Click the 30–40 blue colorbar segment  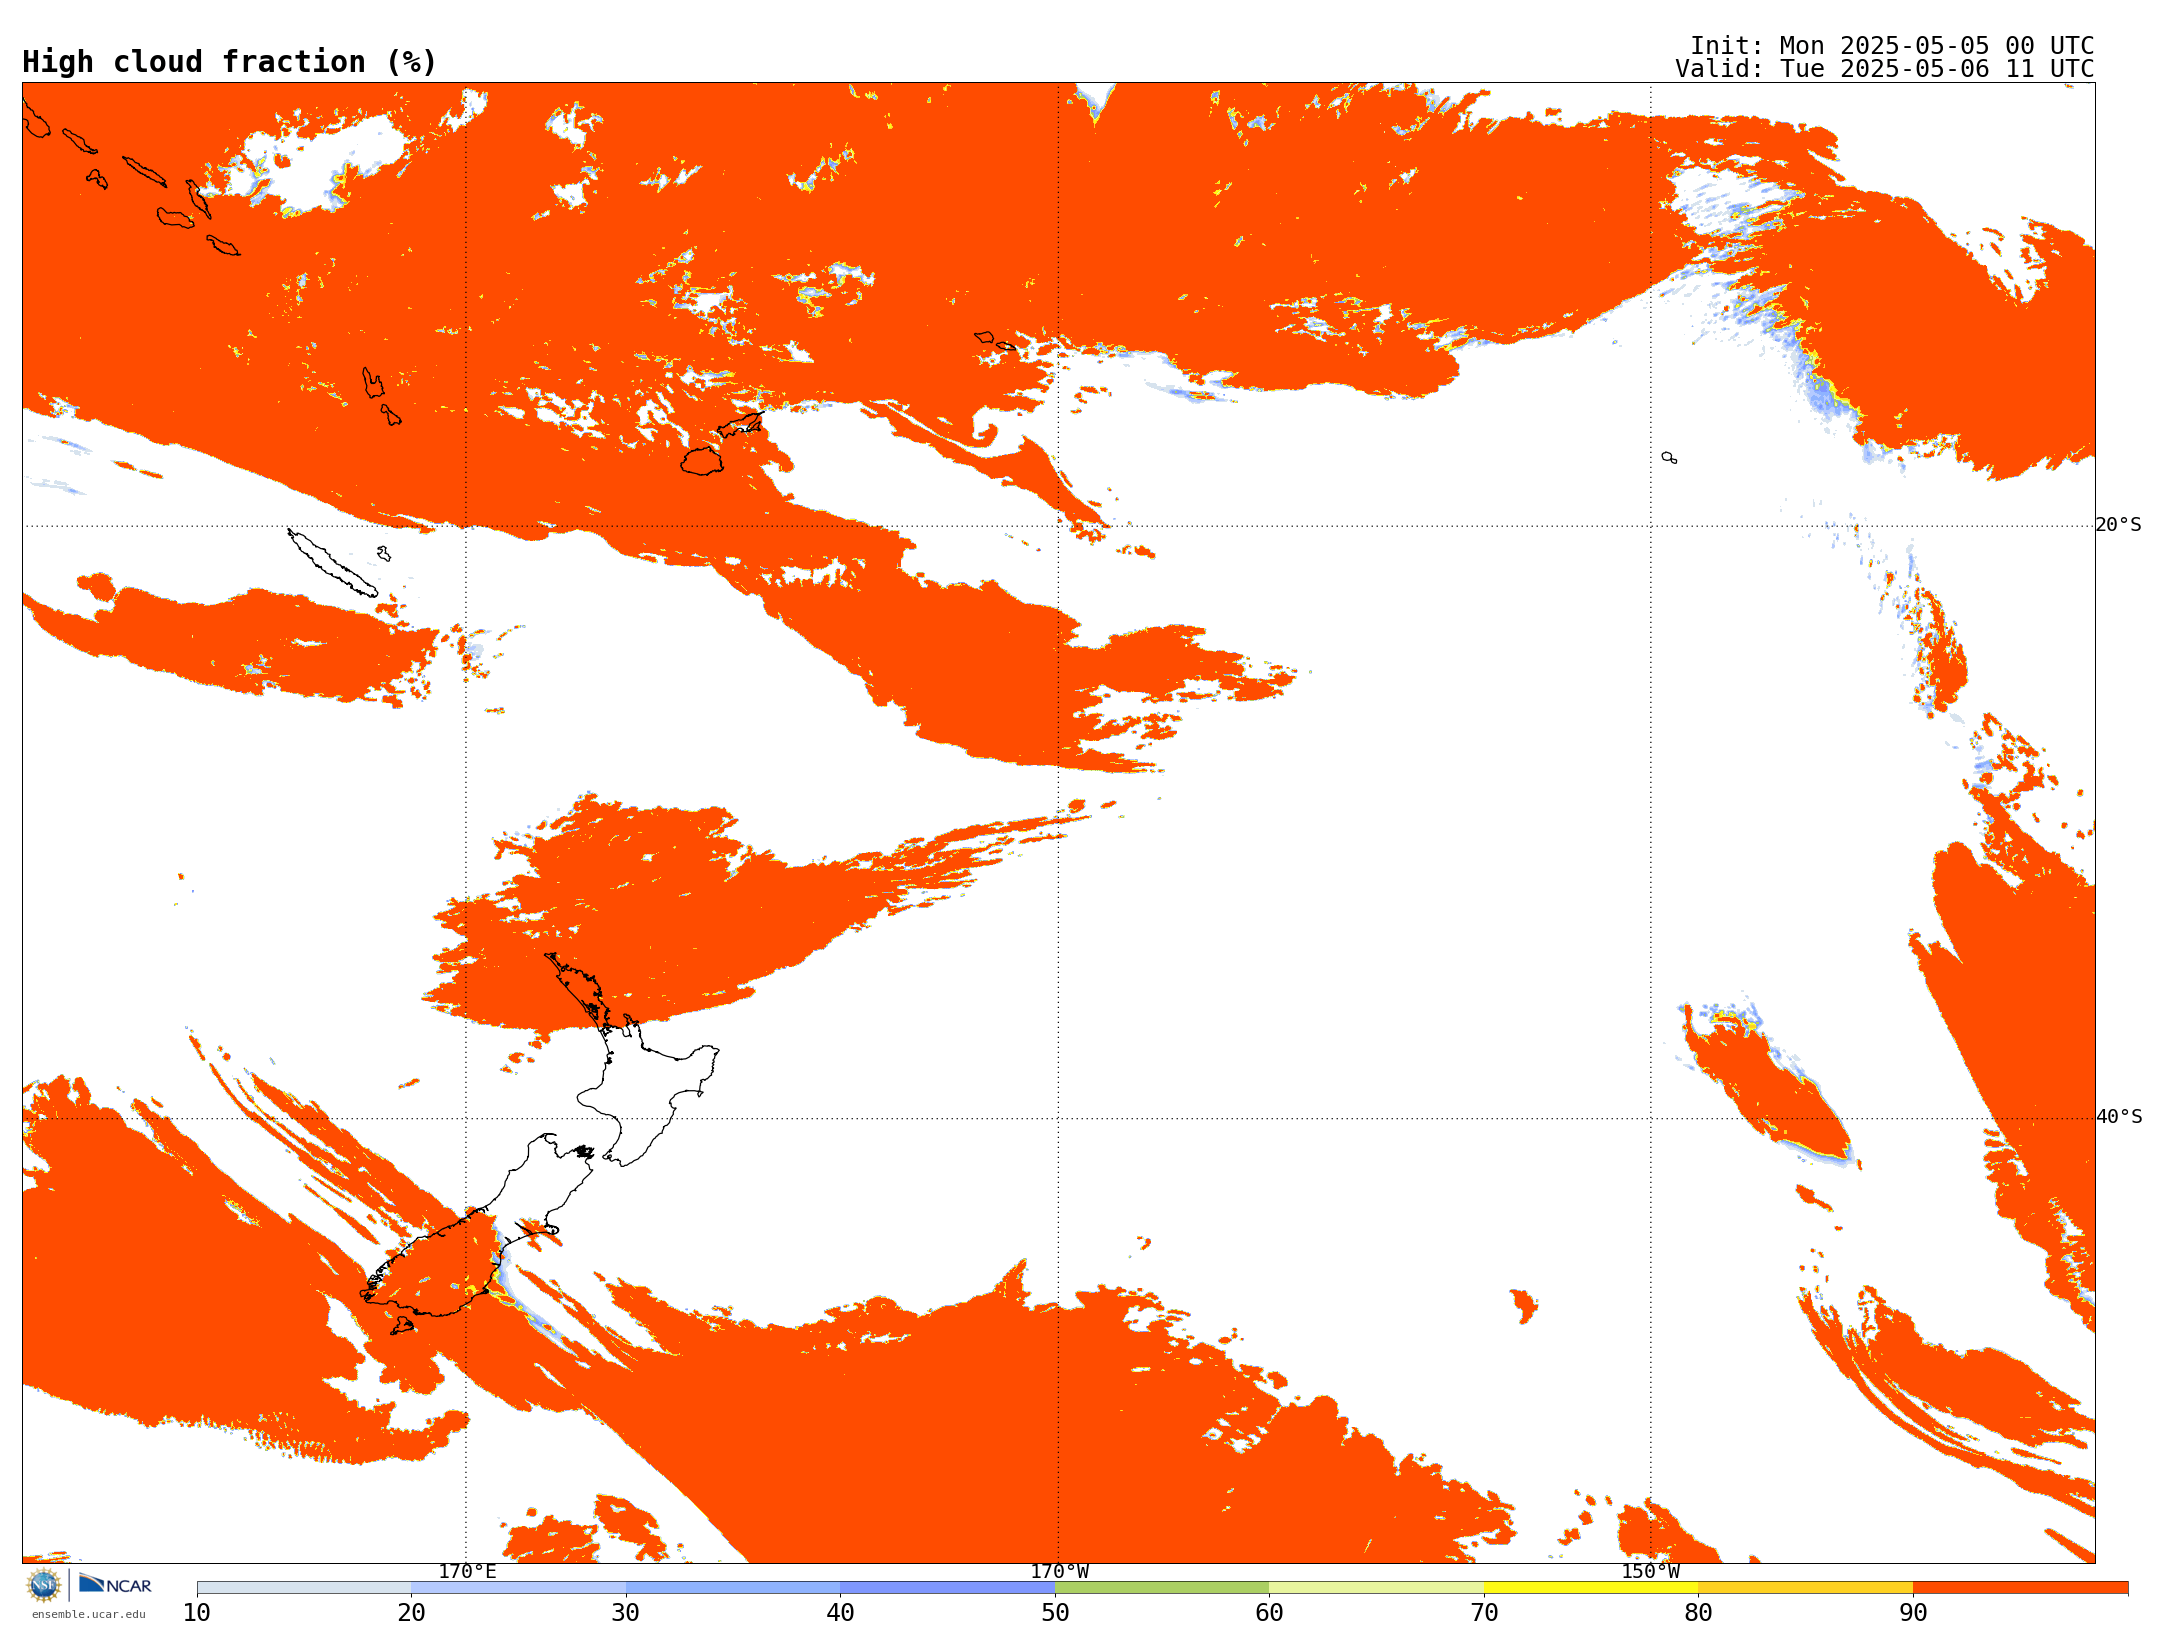733,1588
